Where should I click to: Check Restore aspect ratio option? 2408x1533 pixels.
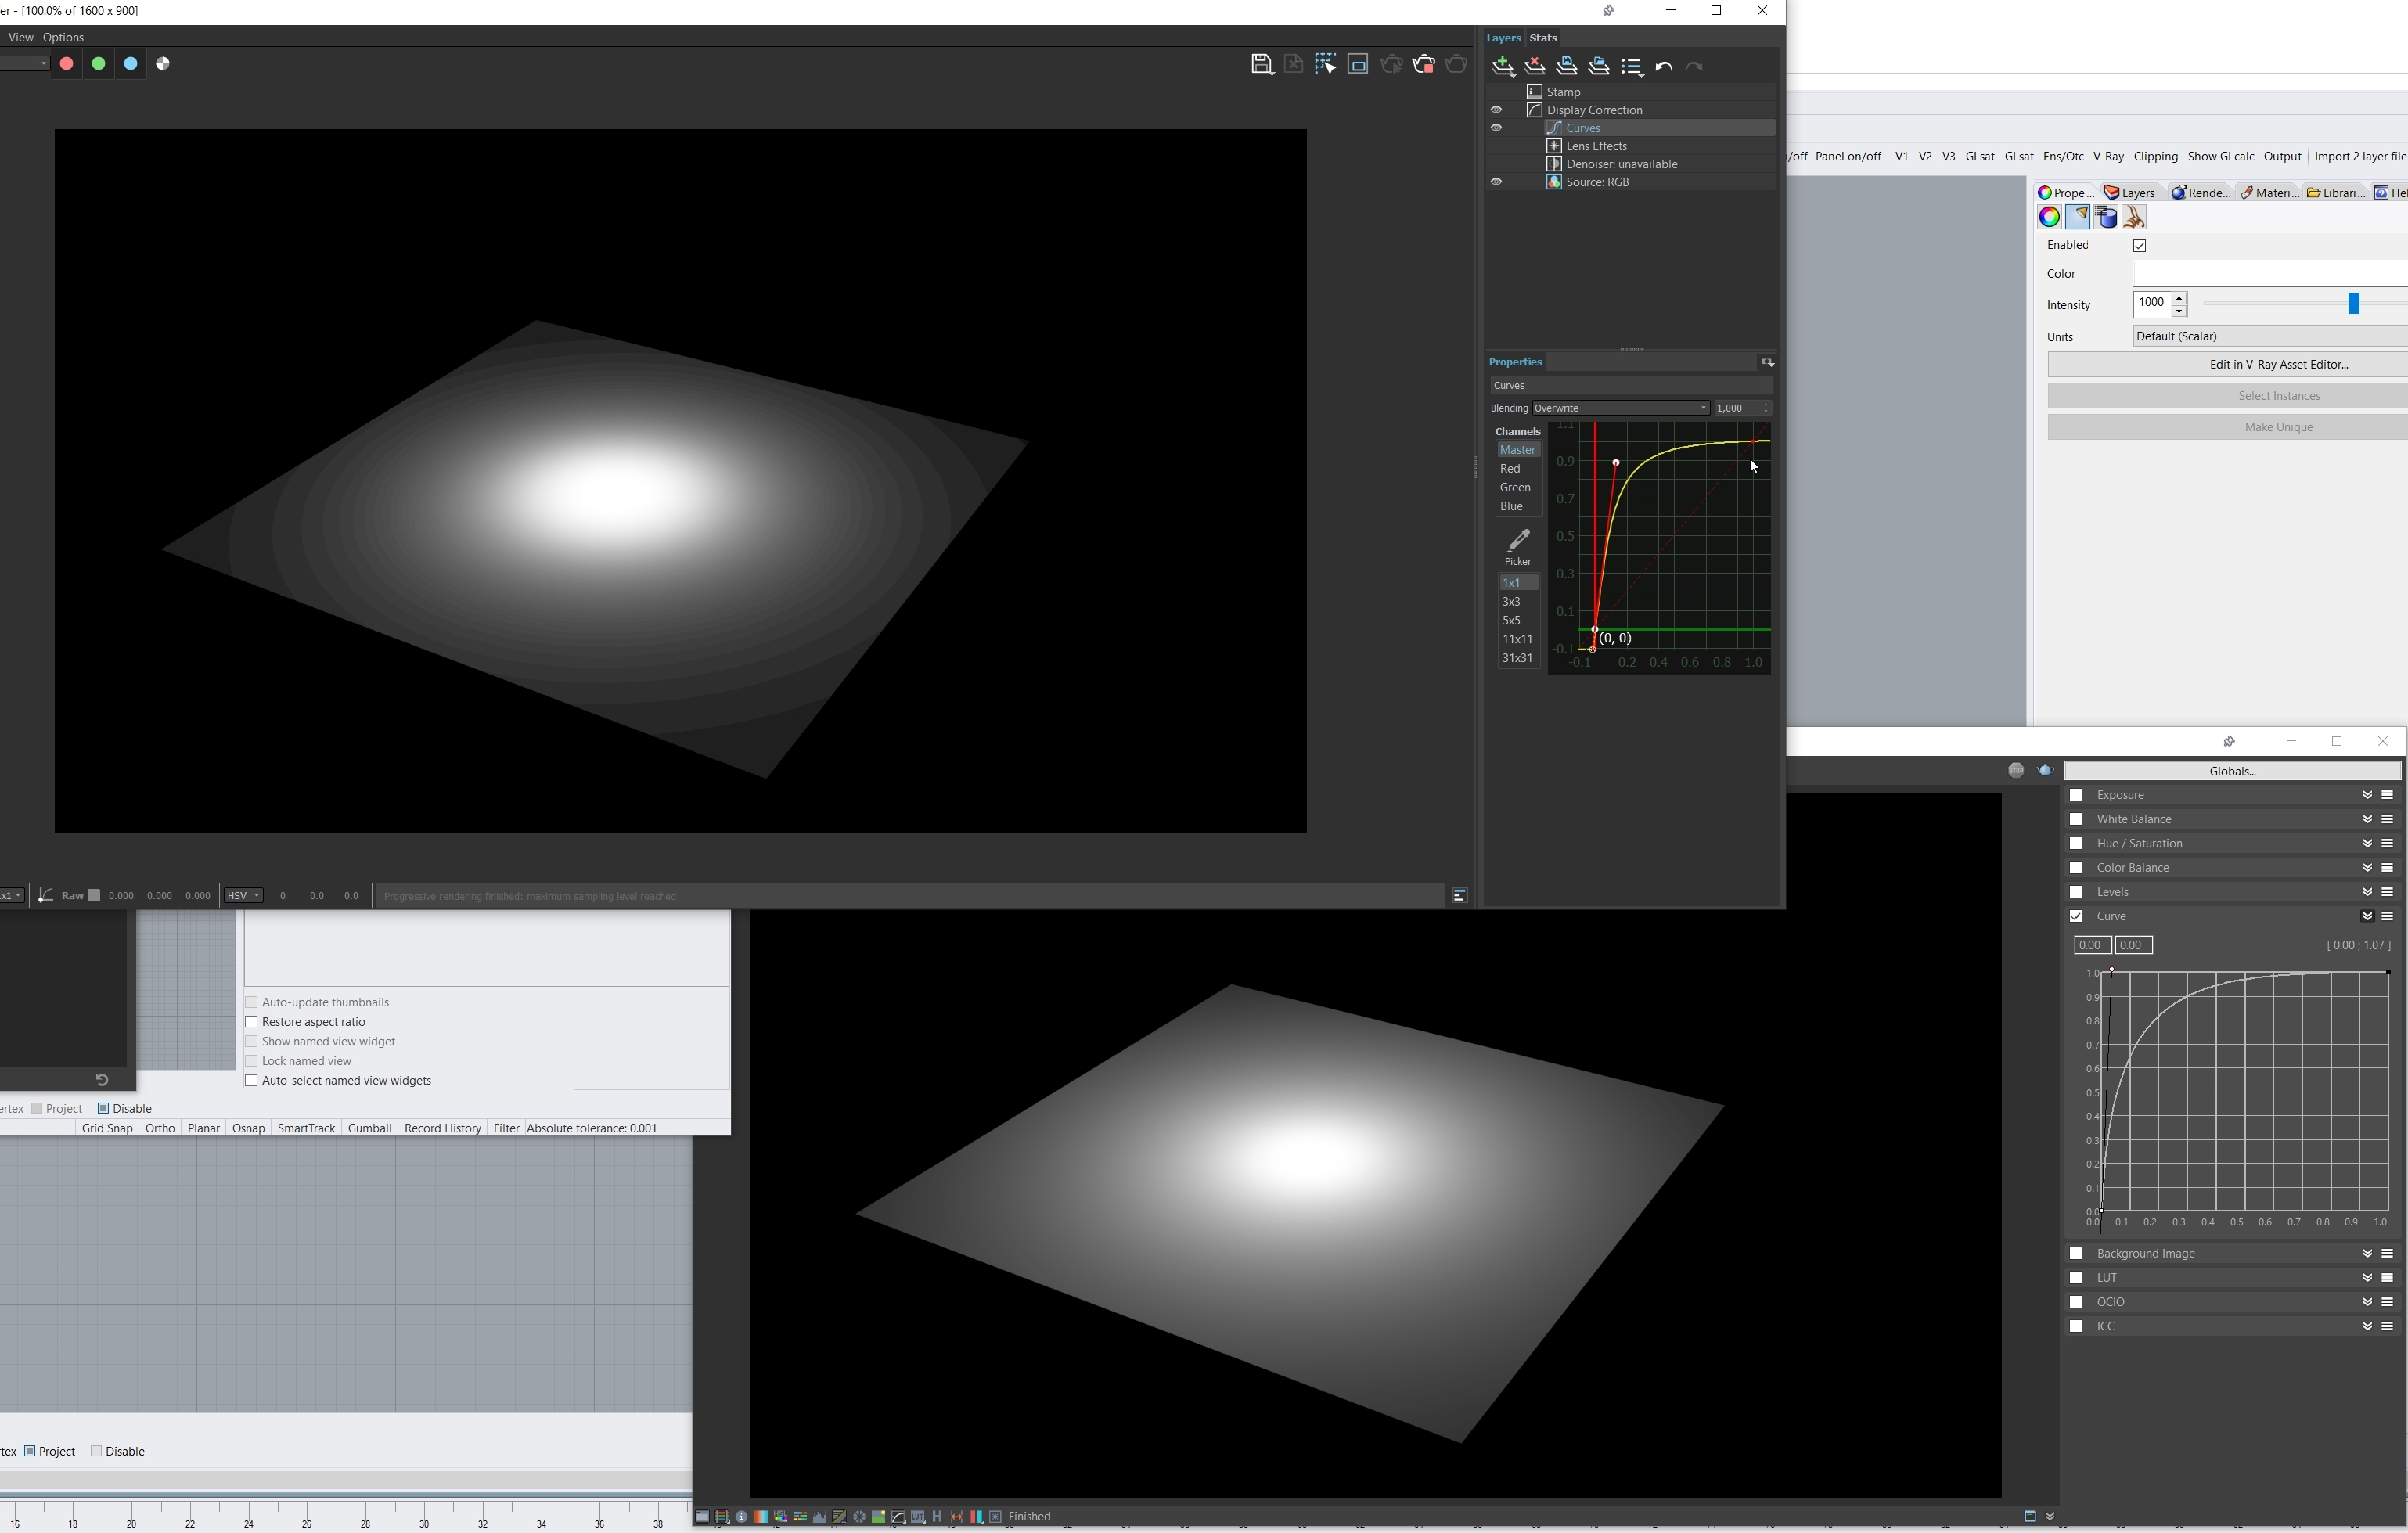pos(251,1022)
